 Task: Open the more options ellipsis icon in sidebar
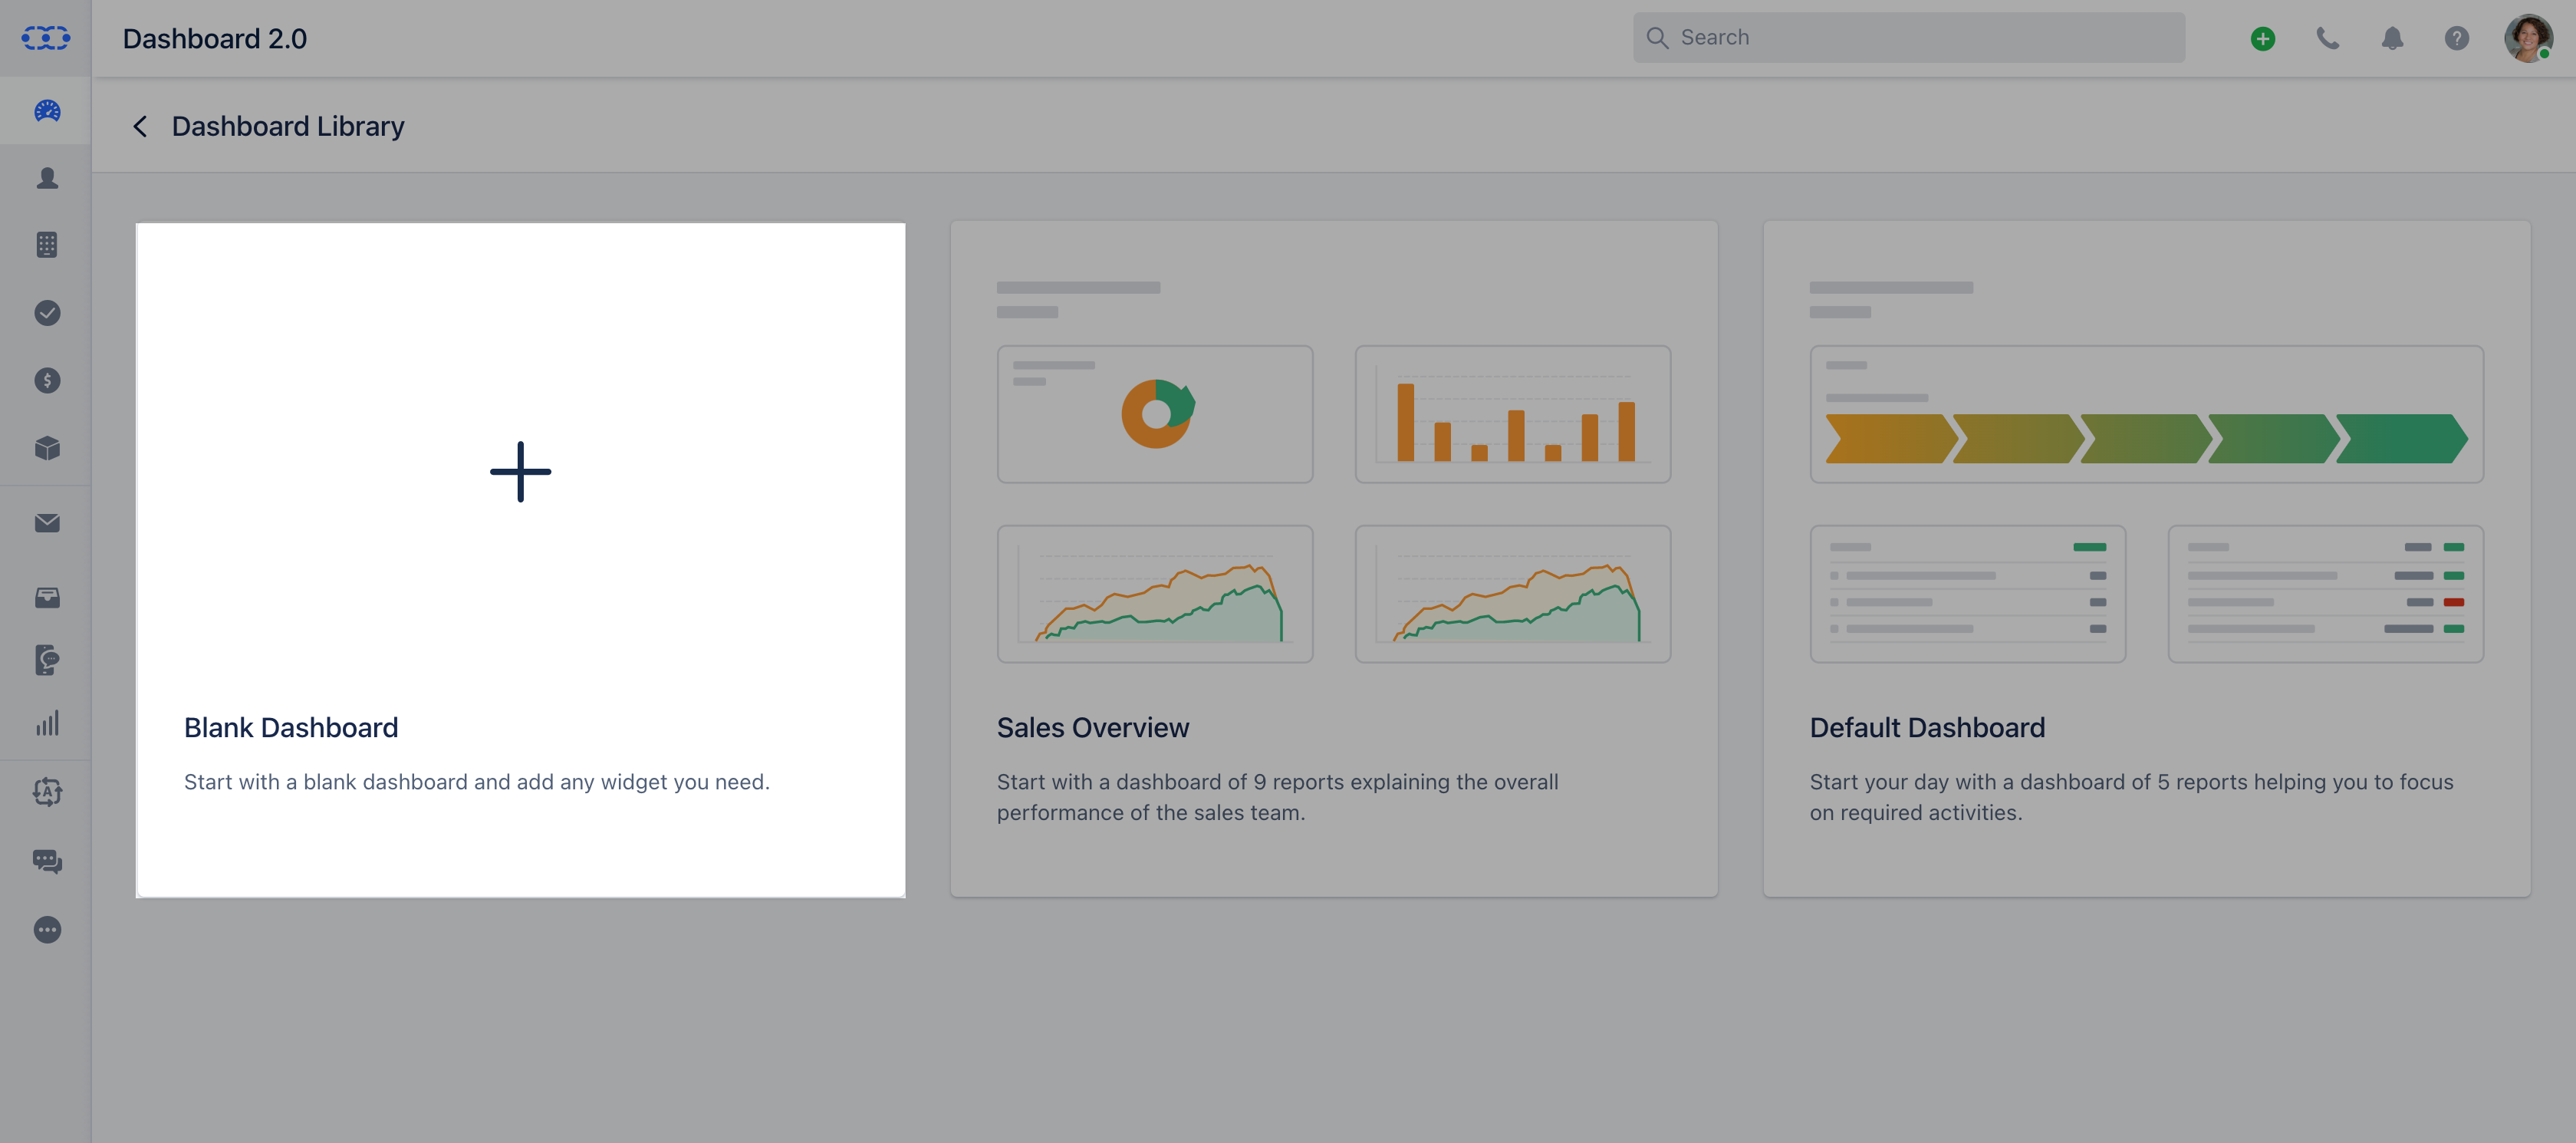tap(47, 930)
